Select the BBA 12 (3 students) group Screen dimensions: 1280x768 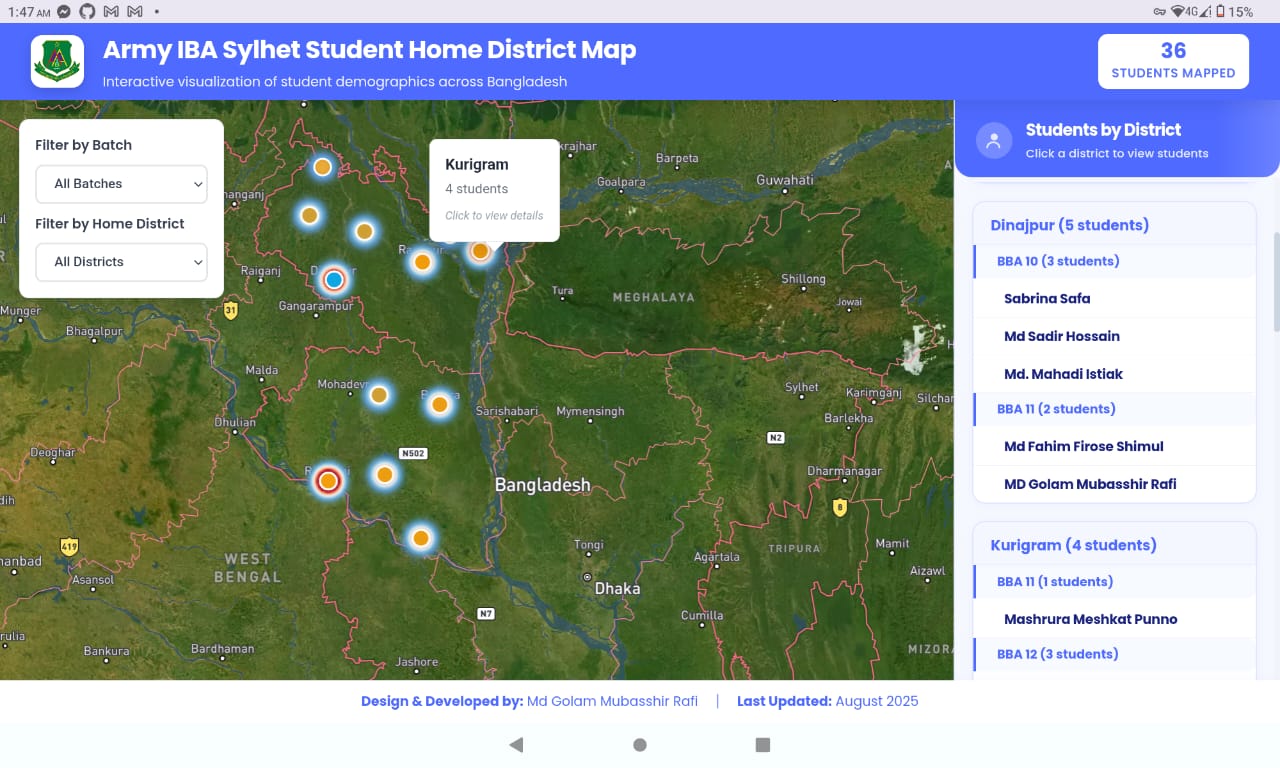click(x=1058, y=654)
